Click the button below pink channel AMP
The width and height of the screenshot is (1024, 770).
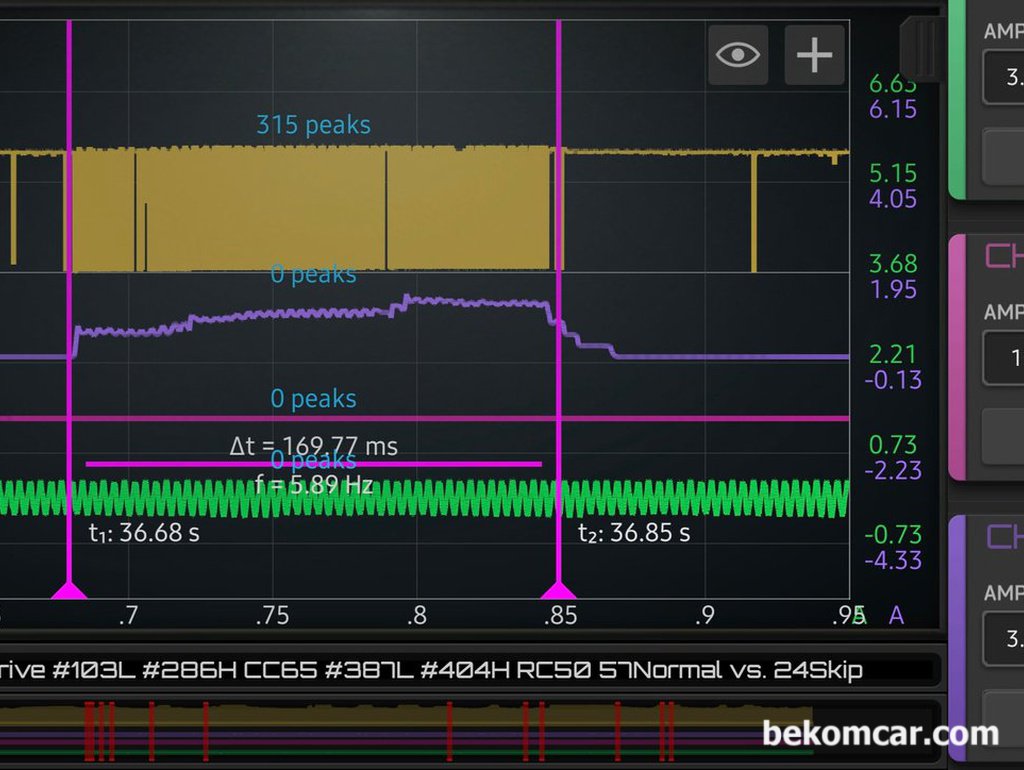pos(1004,436)
